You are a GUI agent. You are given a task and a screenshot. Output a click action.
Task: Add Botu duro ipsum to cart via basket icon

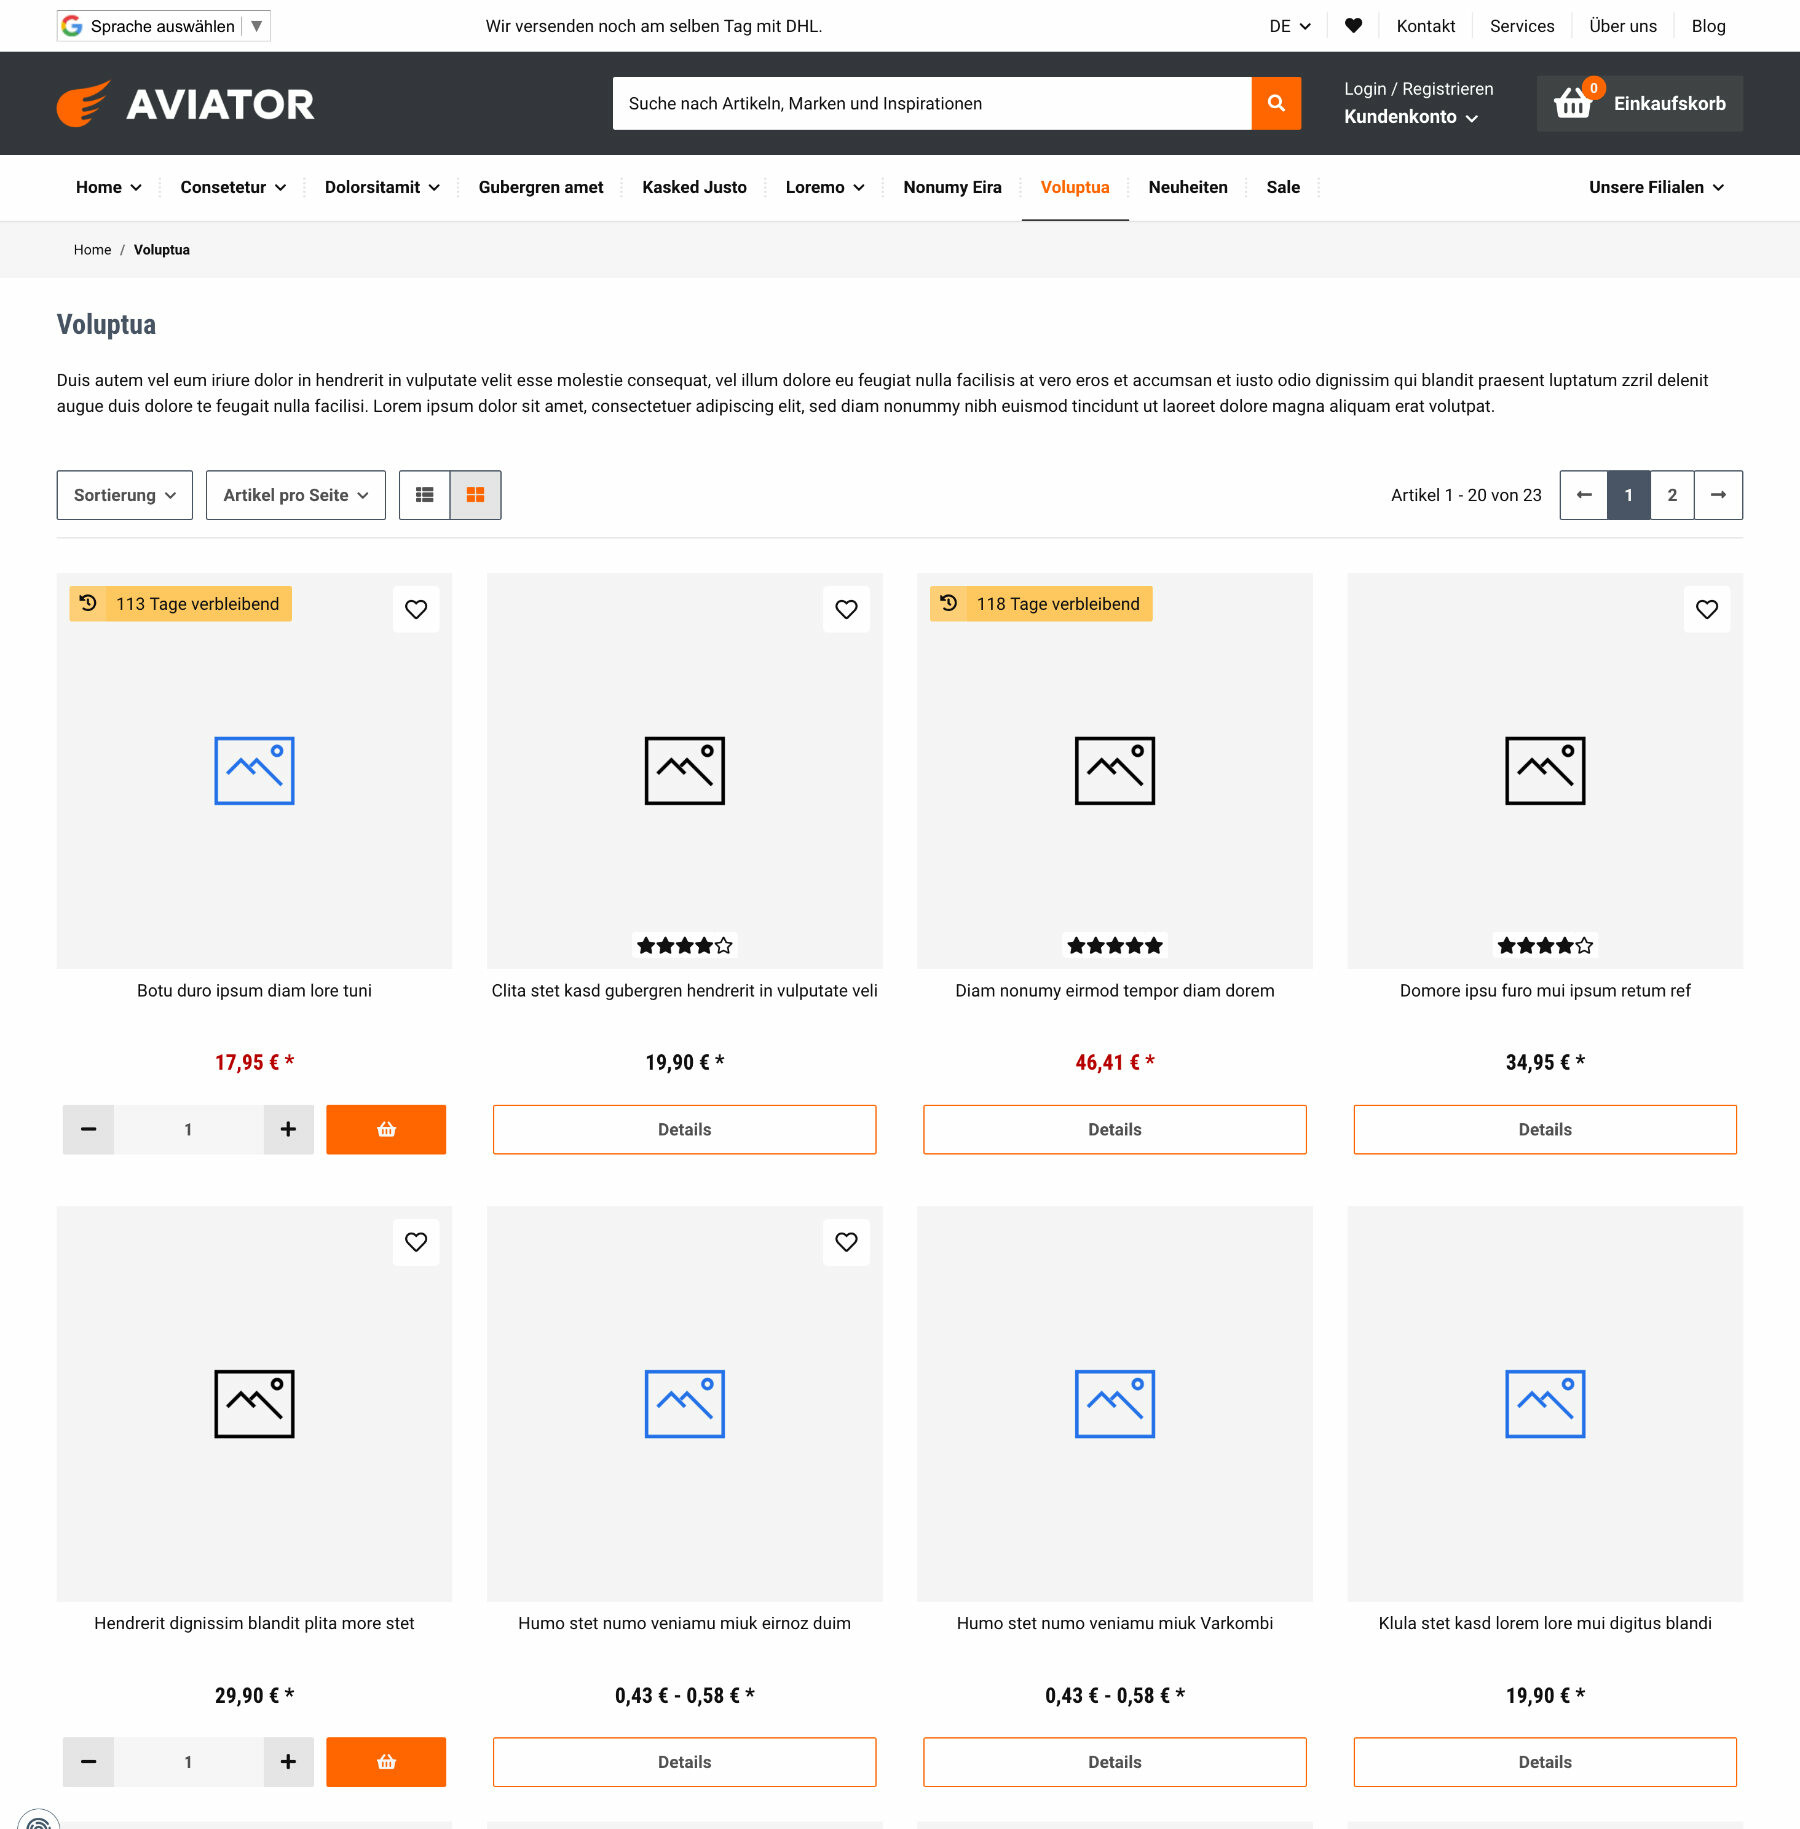[386, 1129]
